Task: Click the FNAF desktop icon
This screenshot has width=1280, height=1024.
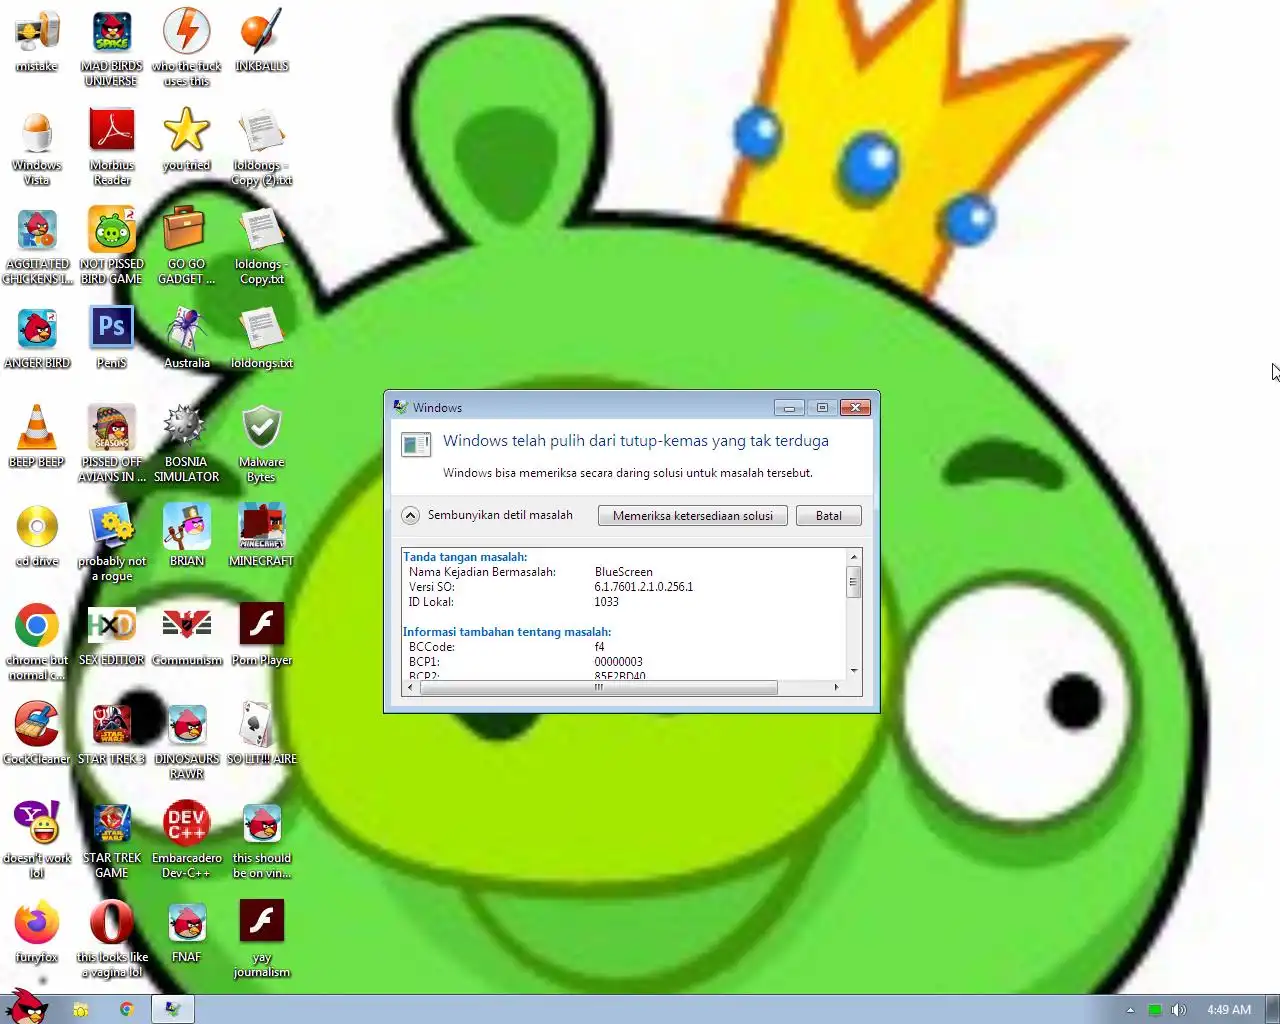Action: [187, 931]
